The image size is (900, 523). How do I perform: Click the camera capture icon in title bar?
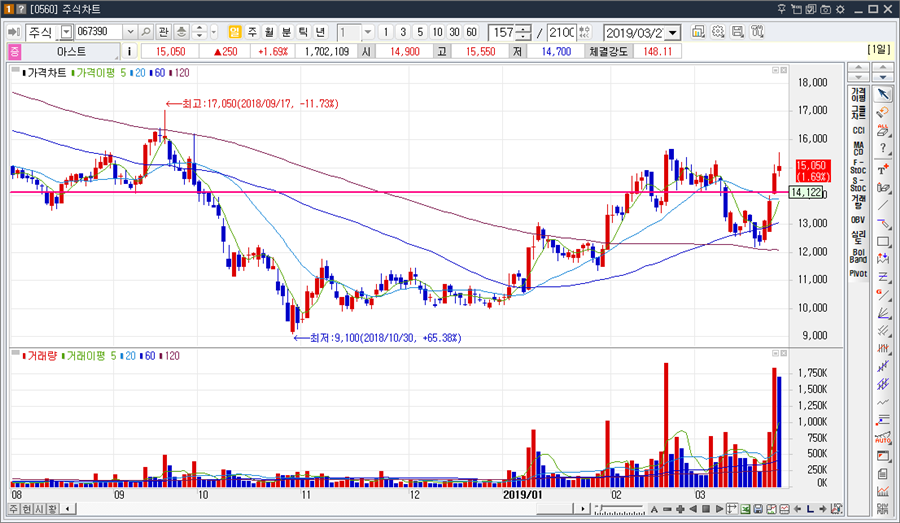tap(825, 9)
